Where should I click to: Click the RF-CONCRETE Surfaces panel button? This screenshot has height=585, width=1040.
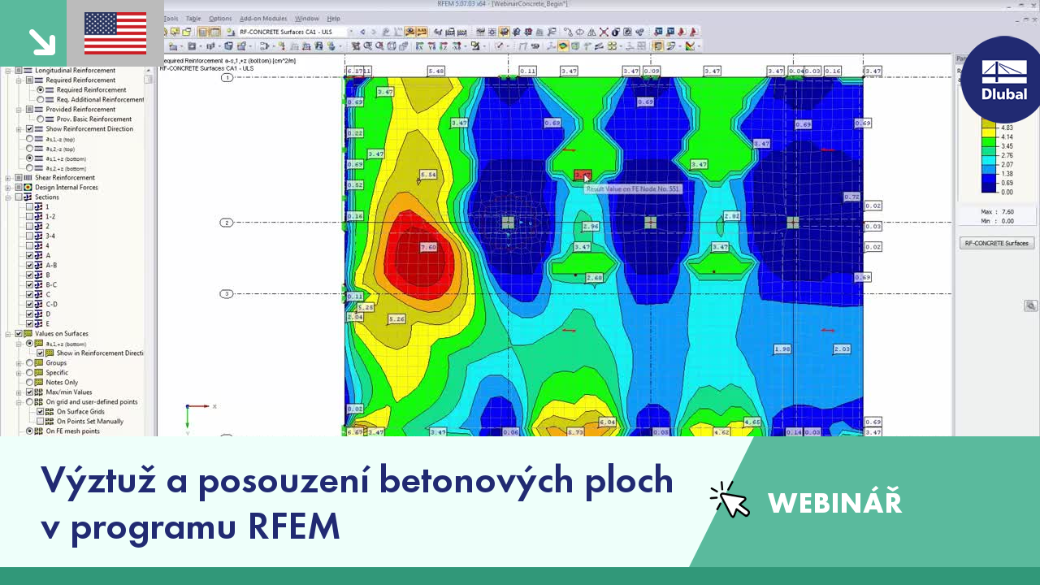996,243
